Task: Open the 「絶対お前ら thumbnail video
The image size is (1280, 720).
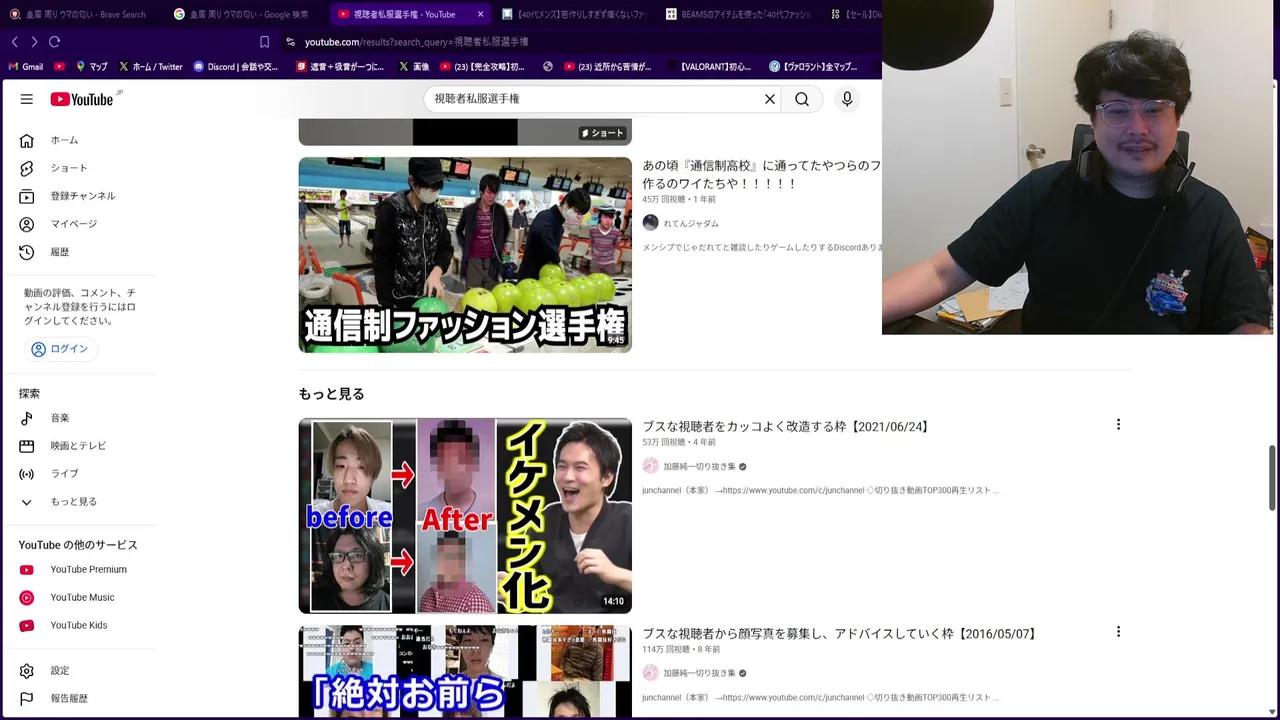Action: click(465, 671)
